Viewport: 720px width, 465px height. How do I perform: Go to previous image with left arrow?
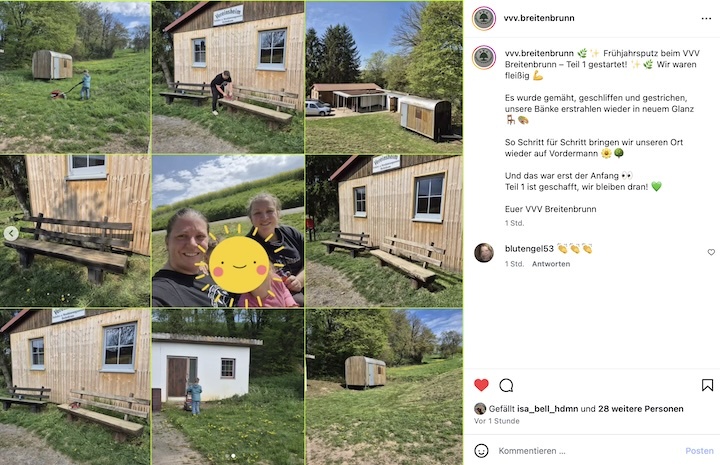coord(11,234)
